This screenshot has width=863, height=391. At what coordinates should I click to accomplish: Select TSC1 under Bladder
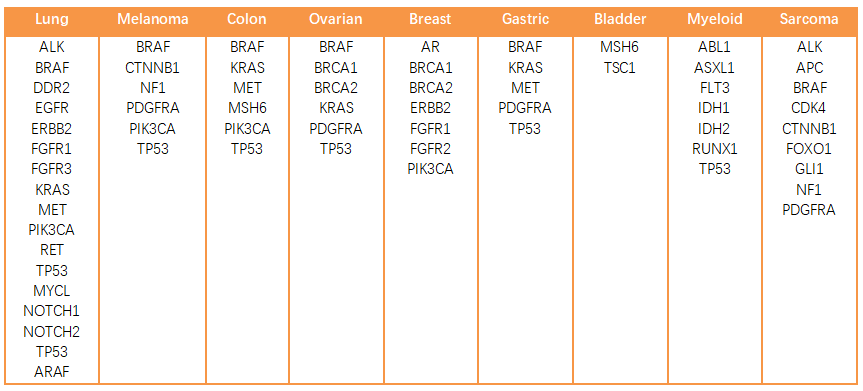pos(620,68)
